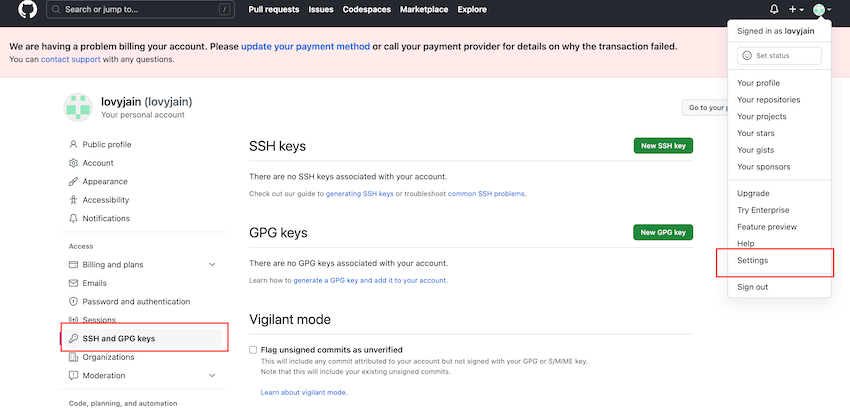Click the Accessibility figure icon

[x=73, y=200]
